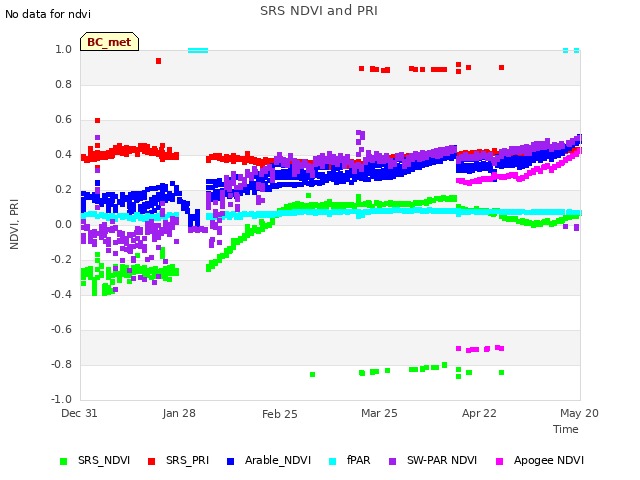This screenshot has height=480, width=640.
Task: Toggle the SRS_NDVI series label
Action: [x=104, y=460]
